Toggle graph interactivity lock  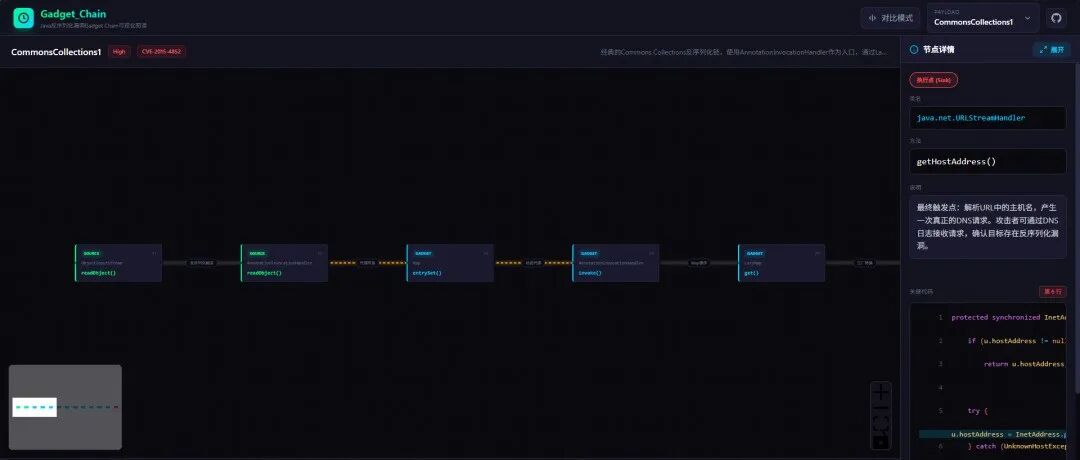(x=881, y=440)
